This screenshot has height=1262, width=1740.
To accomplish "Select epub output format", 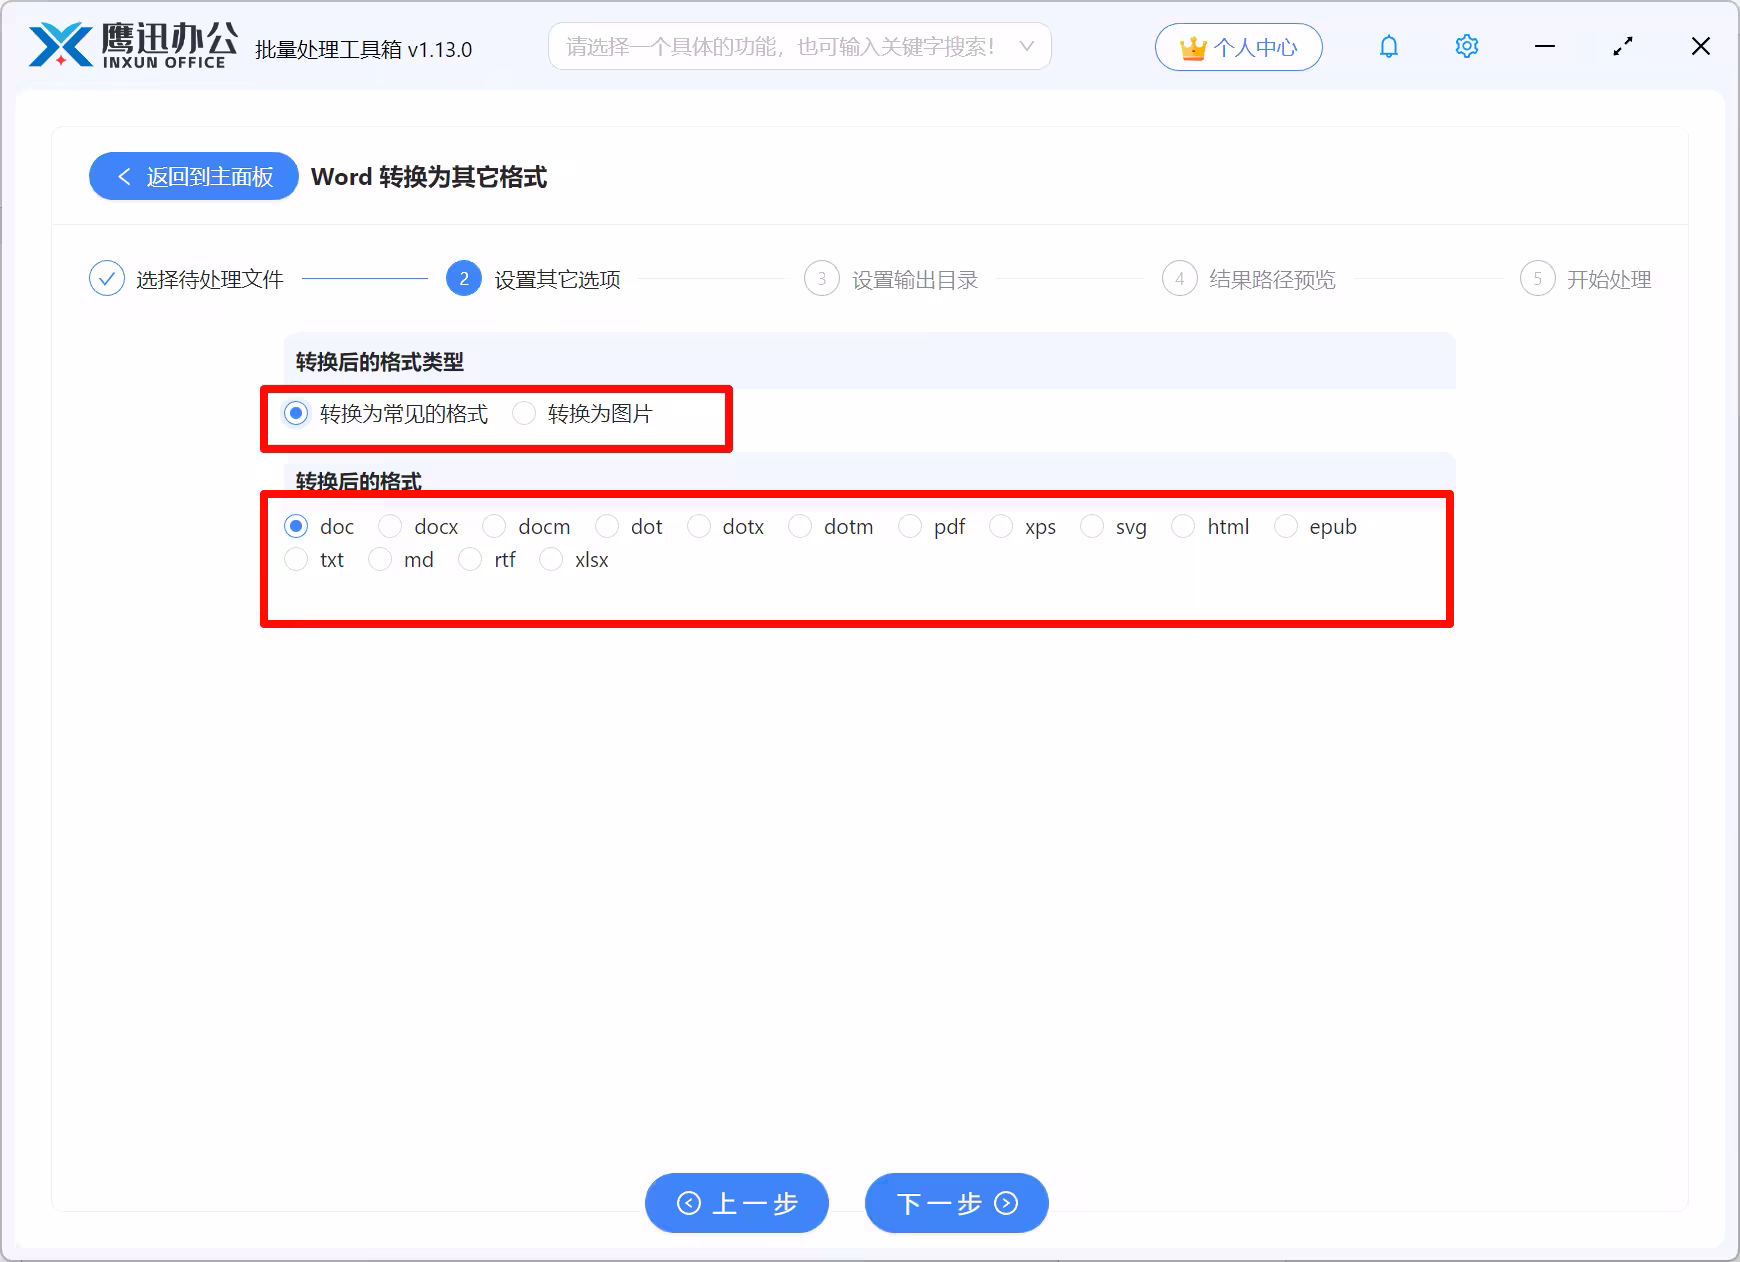I will point(1286,525).
